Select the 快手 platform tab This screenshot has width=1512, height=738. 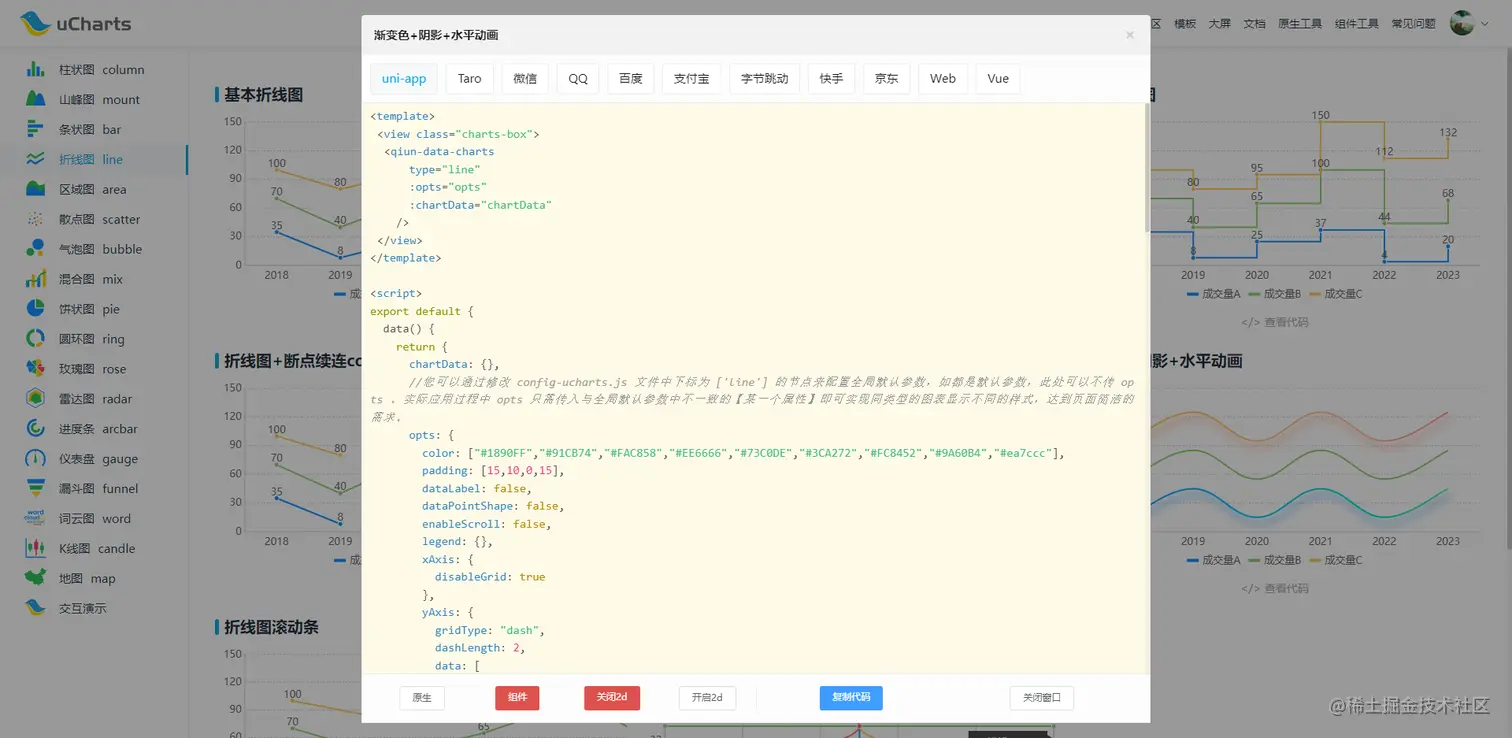click(x=831, y=79)
